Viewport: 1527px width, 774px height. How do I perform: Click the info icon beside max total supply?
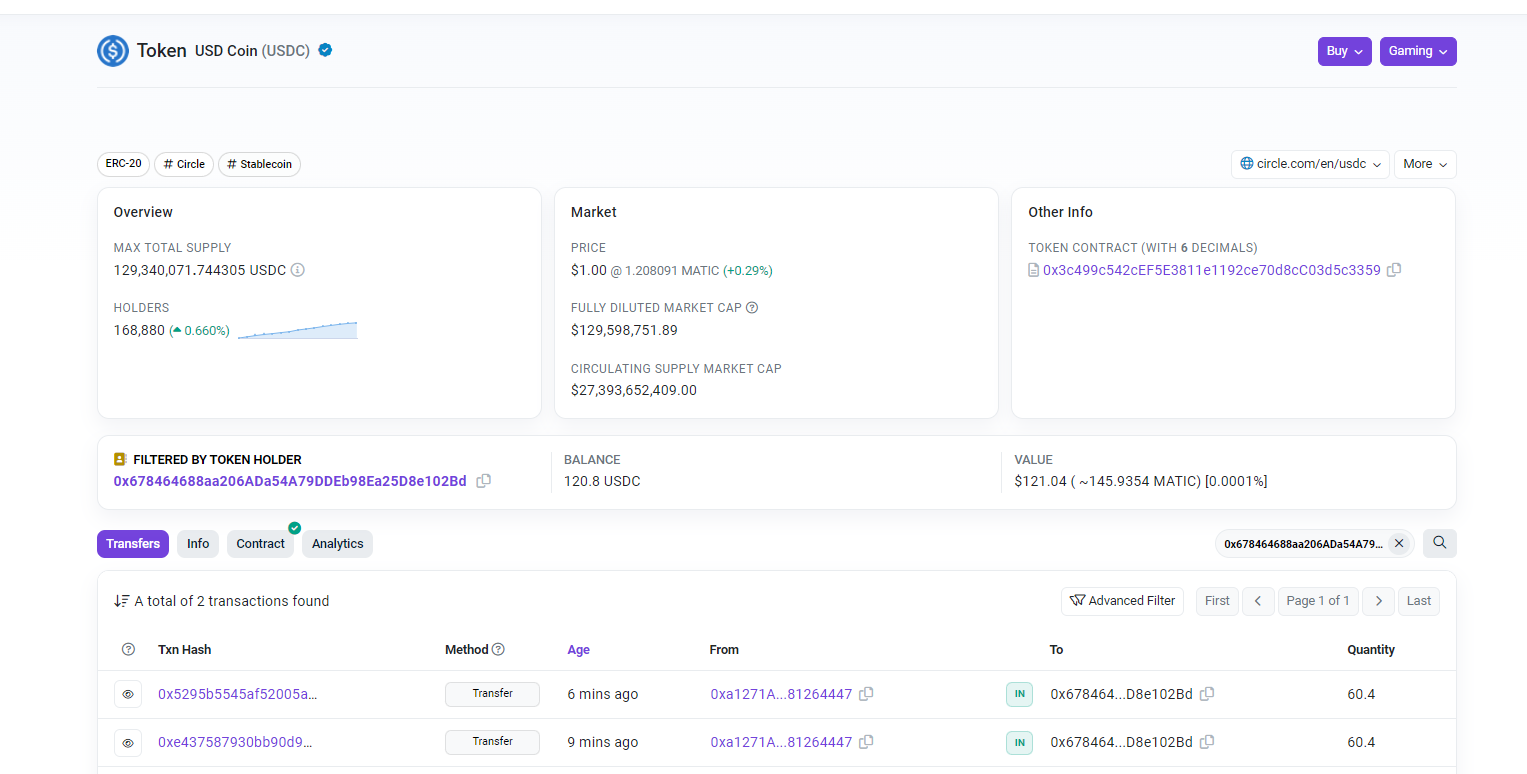(297, 270)
